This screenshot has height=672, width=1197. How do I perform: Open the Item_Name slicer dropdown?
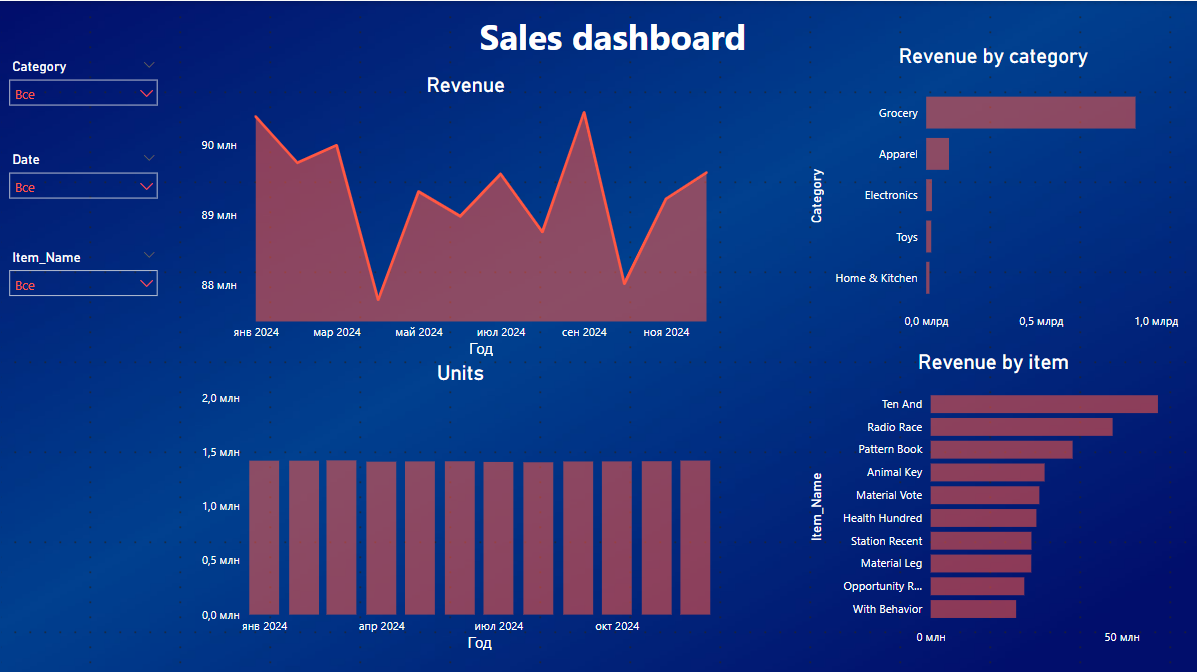click(83, 284)
